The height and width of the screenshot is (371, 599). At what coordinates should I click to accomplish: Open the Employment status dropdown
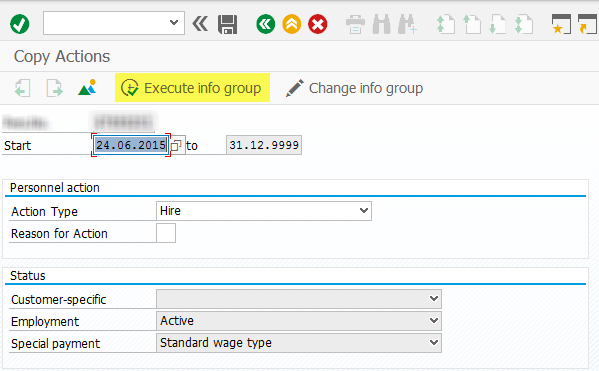pyautogui.click(x=299, y=321)
